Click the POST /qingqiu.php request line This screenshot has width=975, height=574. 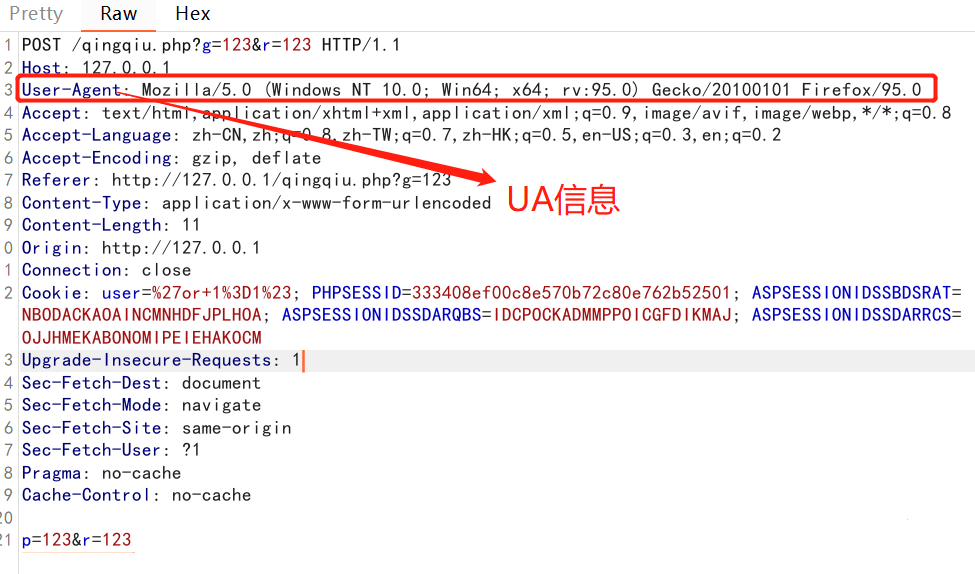(x=211, y=45)
